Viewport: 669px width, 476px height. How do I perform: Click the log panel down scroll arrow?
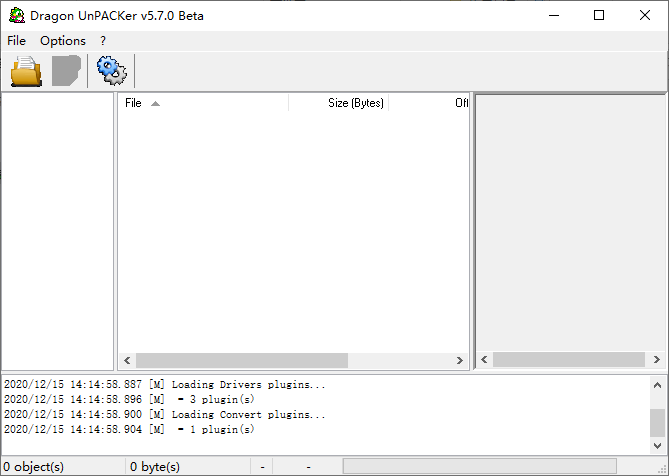[657, 446]
